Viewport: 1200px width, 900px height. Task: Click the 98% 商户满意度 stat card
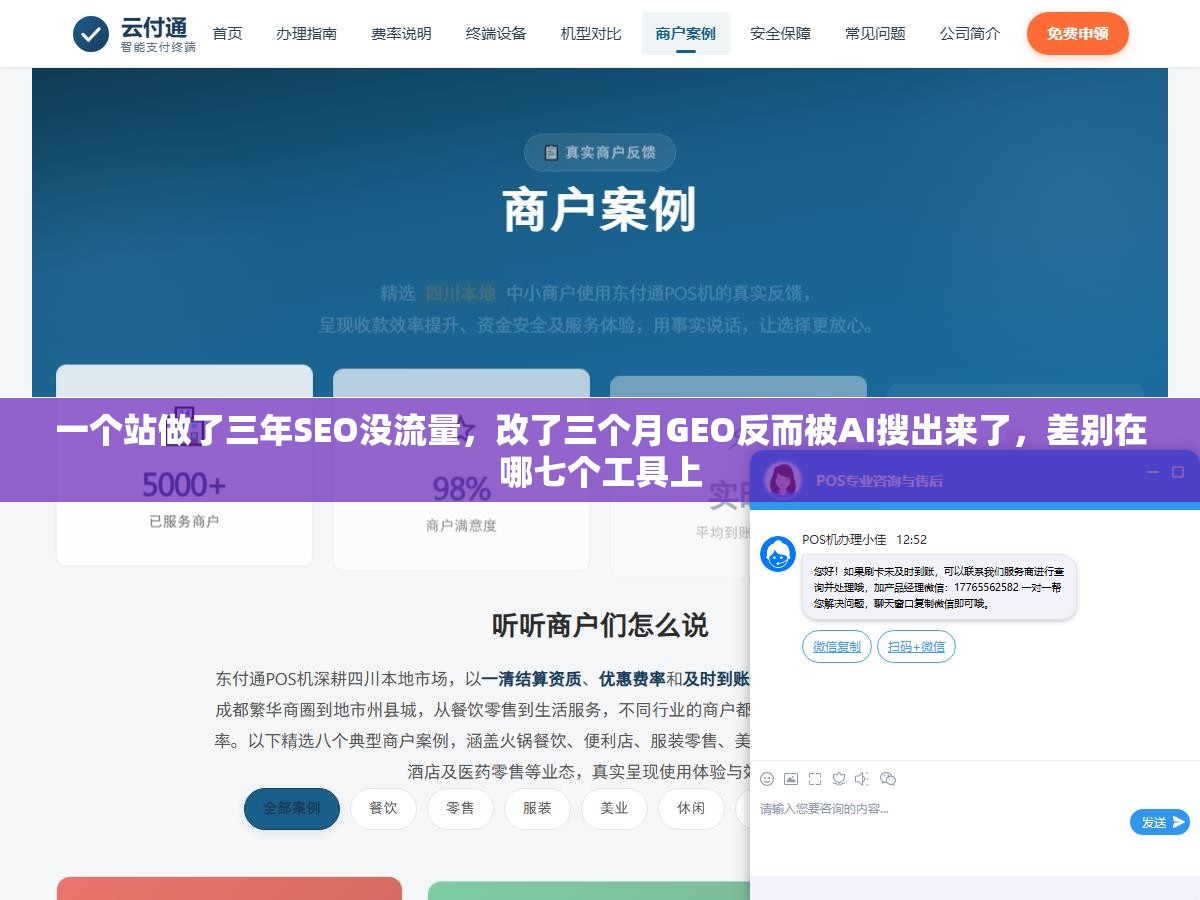[461, 470]
